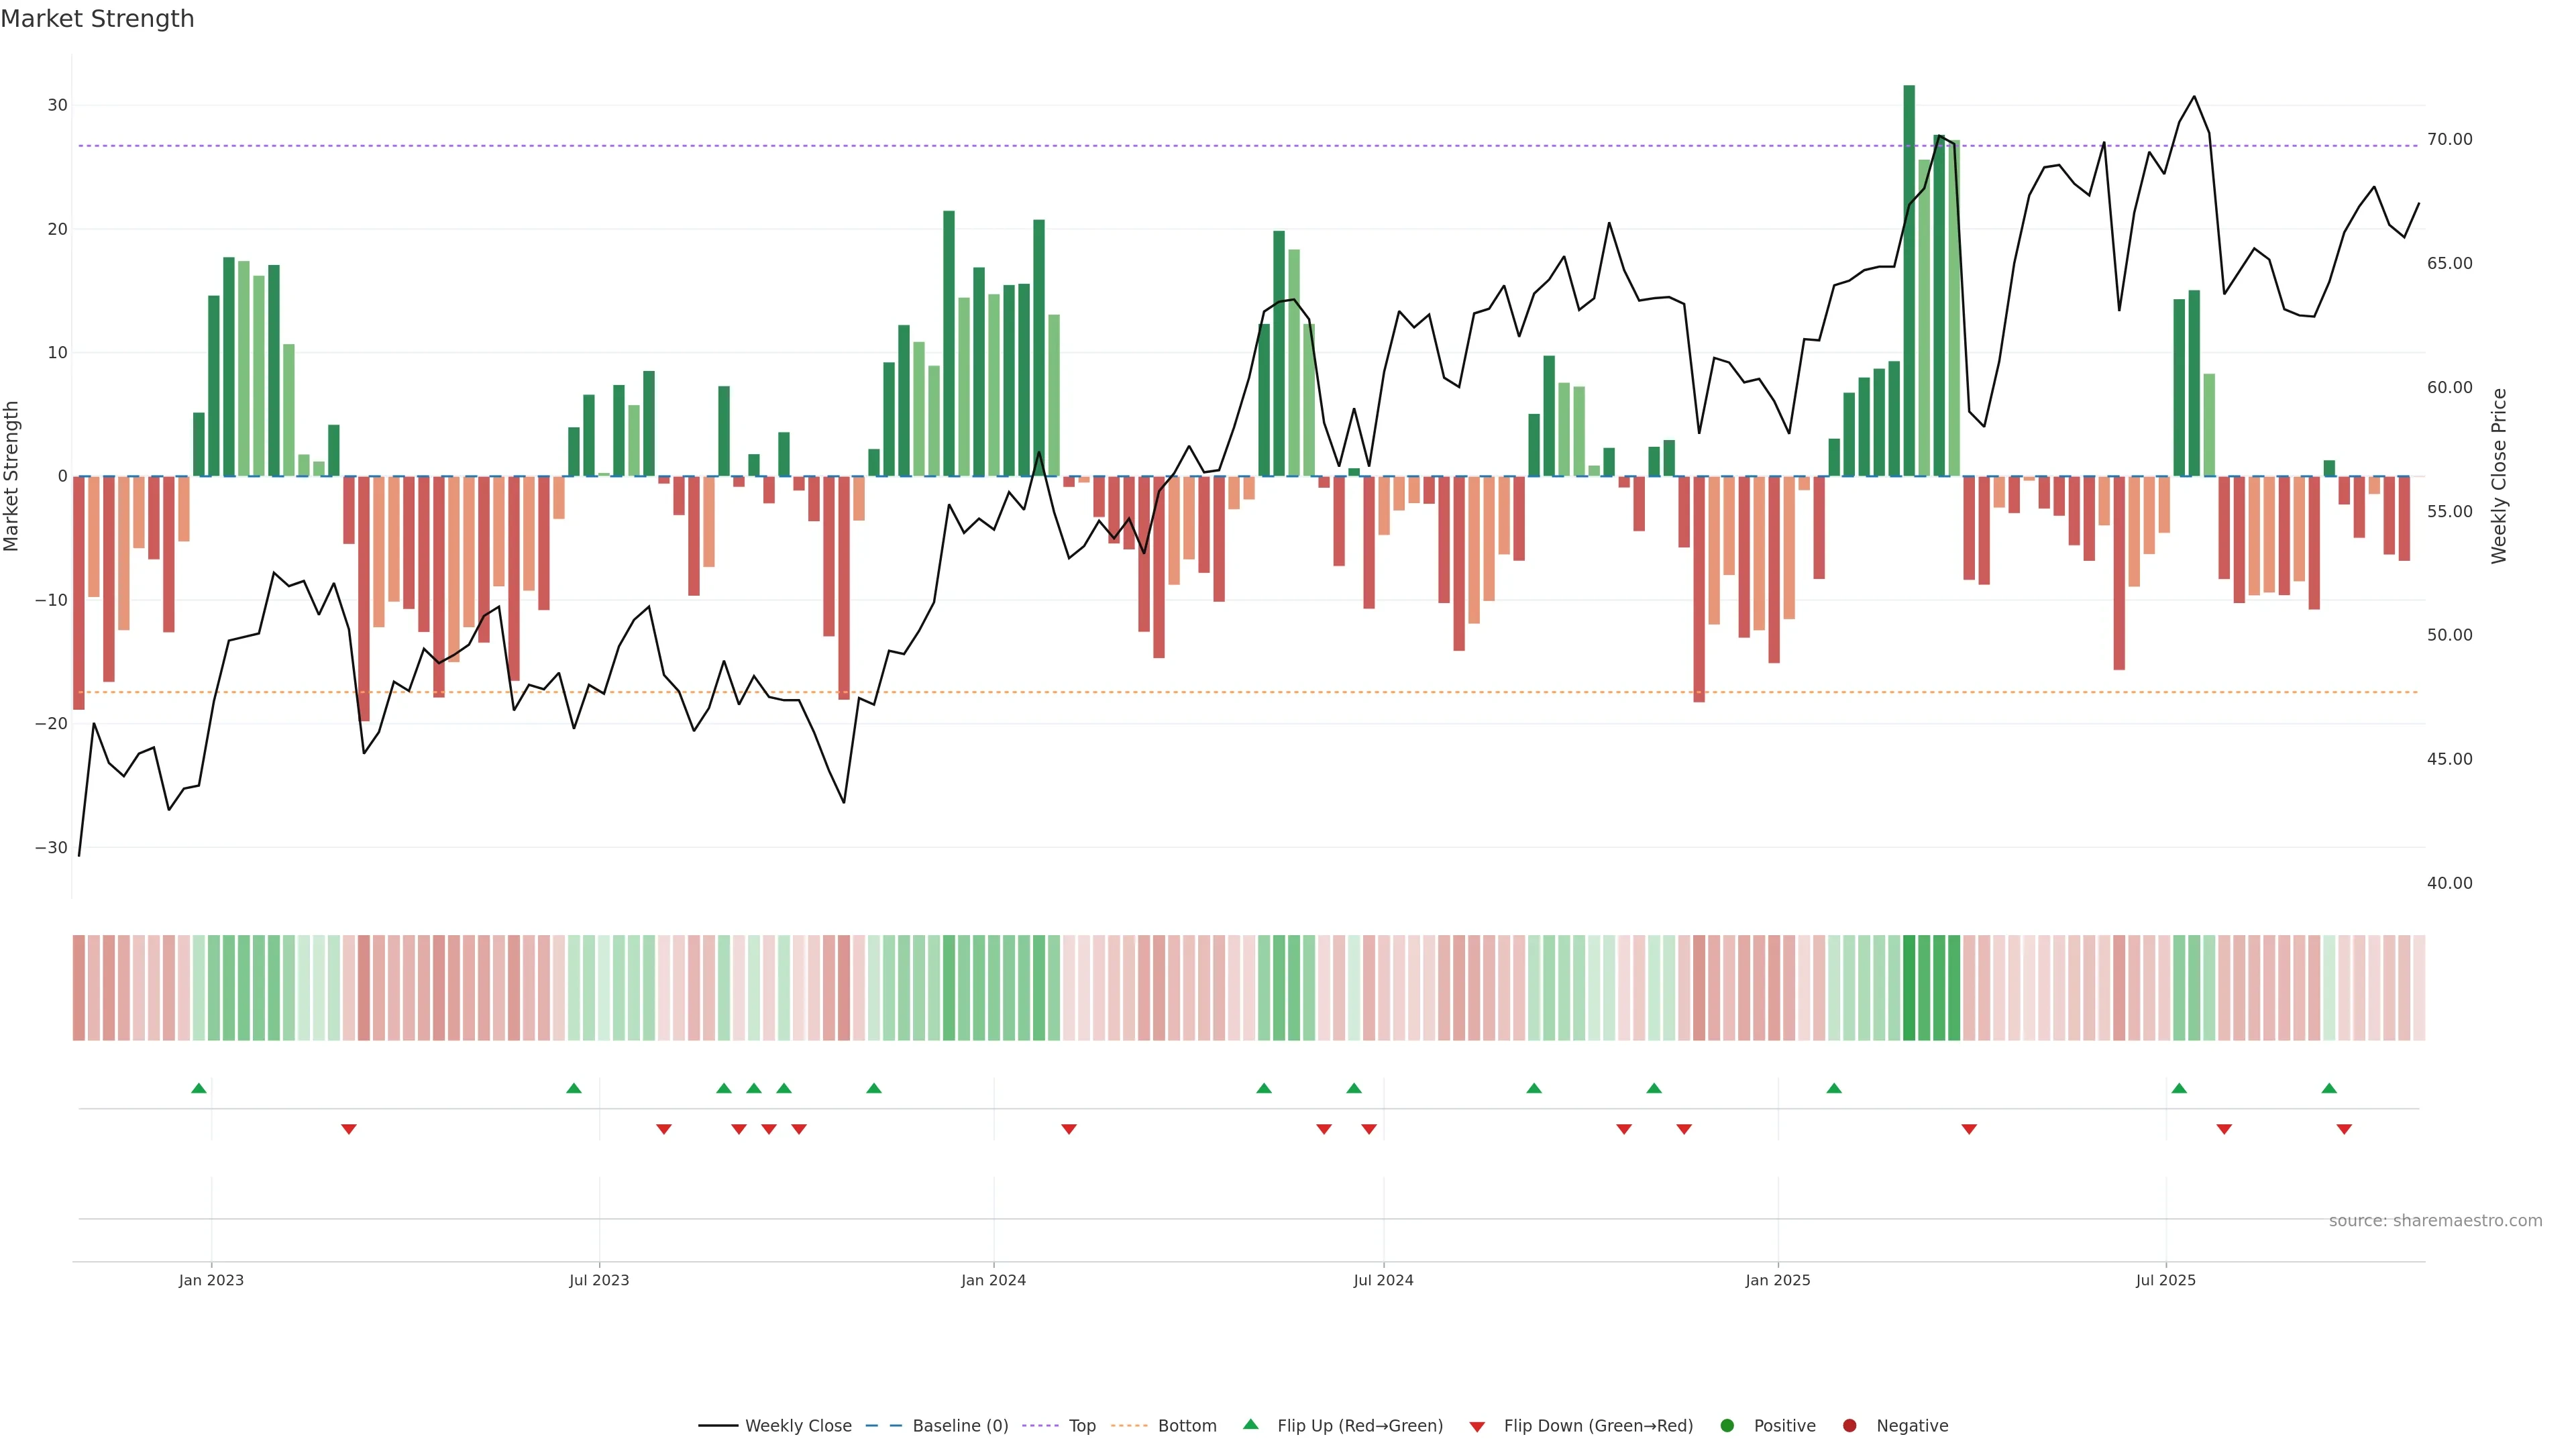
Task: Click the Flip Down red triangle legend icon
Action: [x=1477, y=1426]
